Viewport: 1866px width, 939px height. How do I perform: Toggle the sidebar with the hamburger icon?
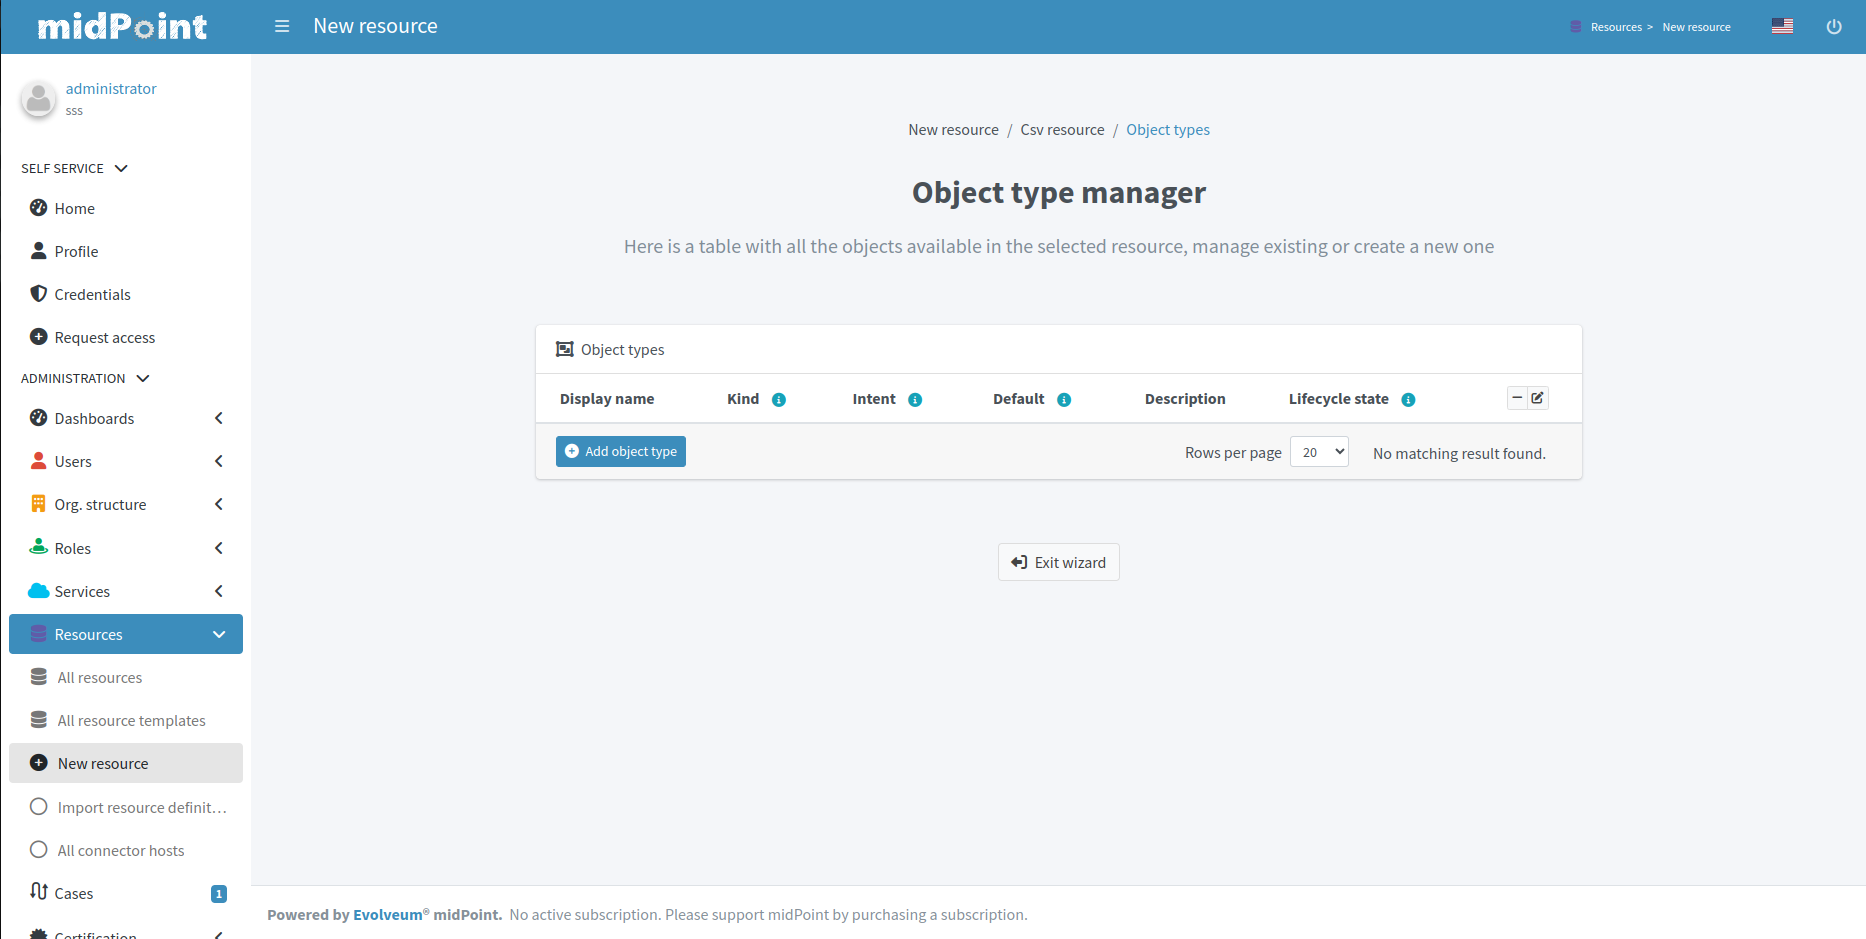(281, 26)
